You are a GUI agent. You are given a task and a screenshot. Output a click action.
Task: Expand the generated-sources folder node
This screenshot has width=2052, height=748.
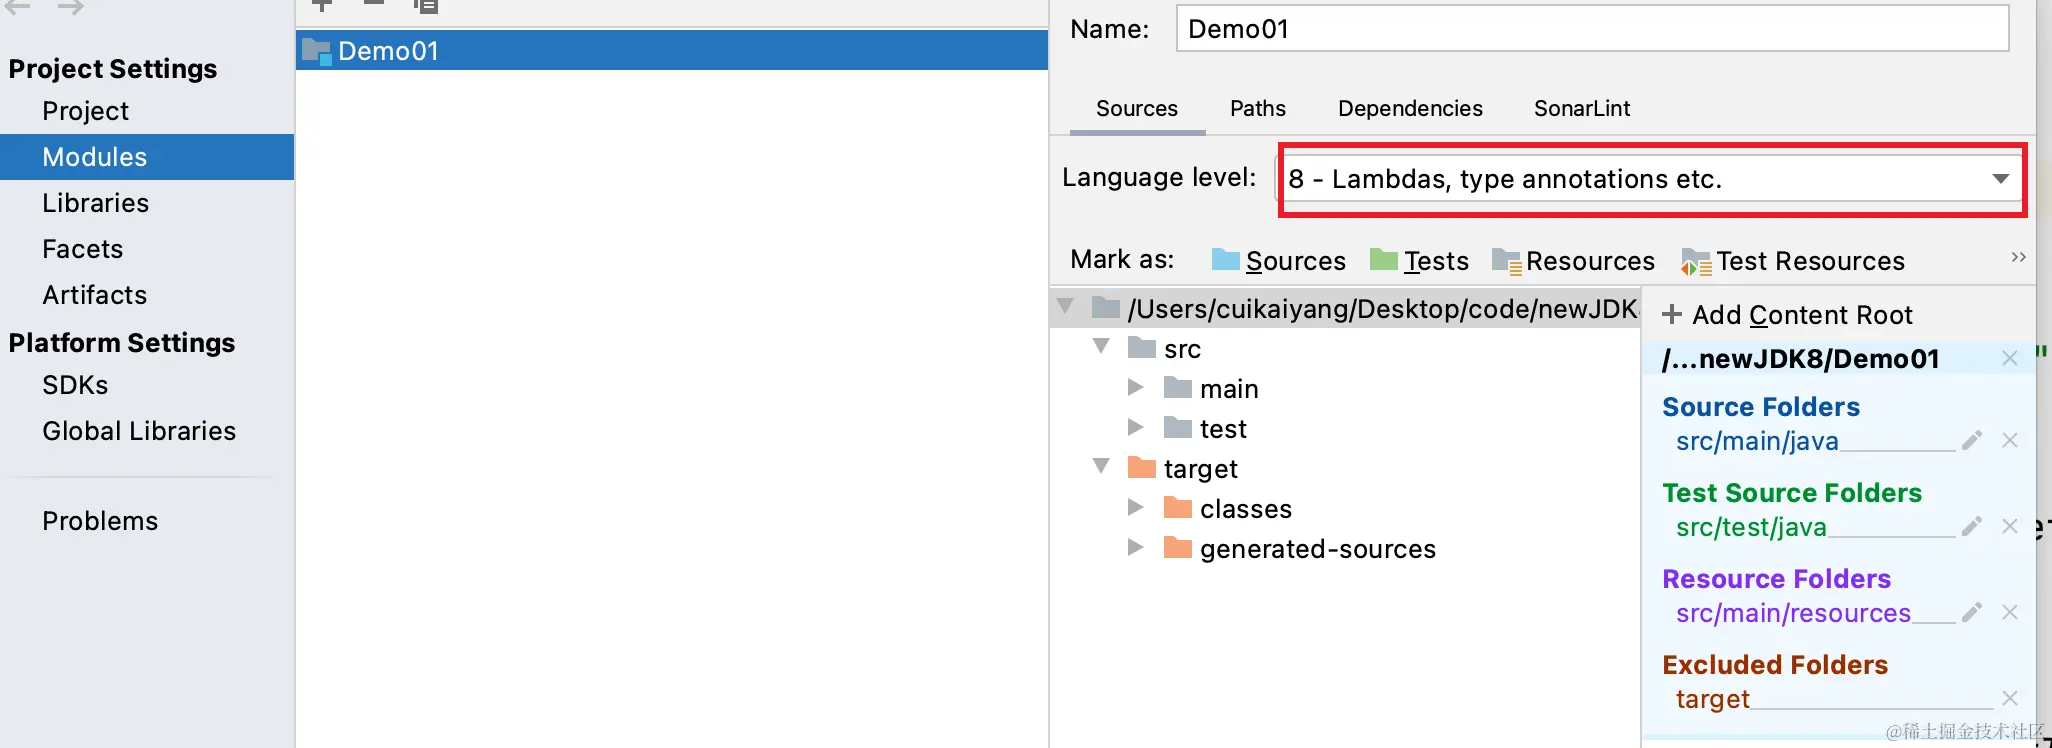[x=1135, y=547]
